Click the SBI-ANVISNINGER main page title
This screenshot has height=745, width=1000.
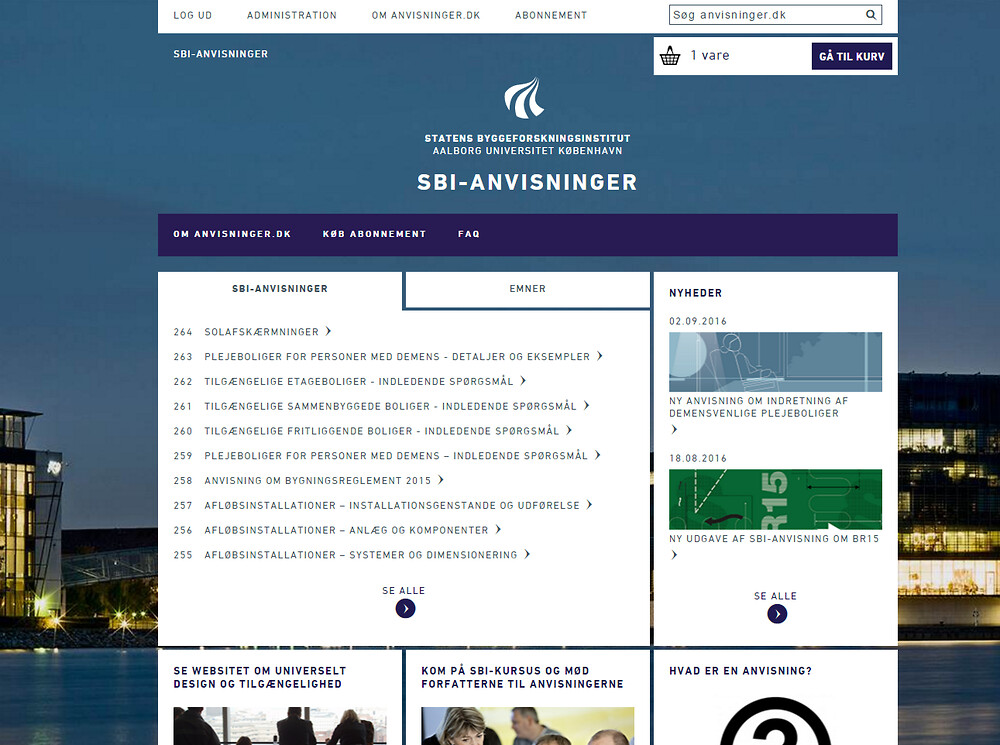tap(527, 182)
